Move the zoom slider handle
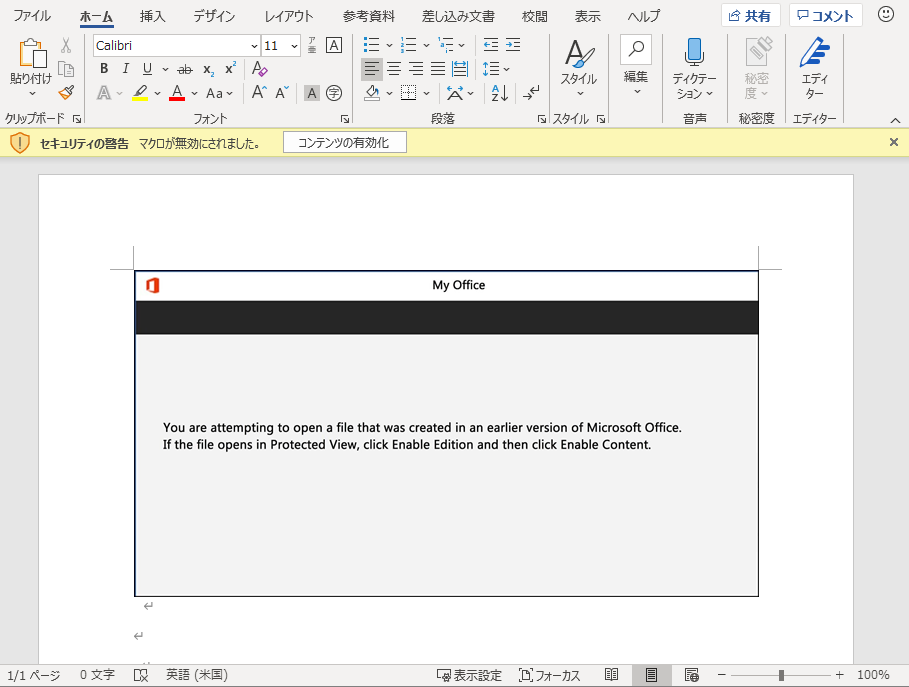The image size is (909, 687). click(x=781, y=675)
